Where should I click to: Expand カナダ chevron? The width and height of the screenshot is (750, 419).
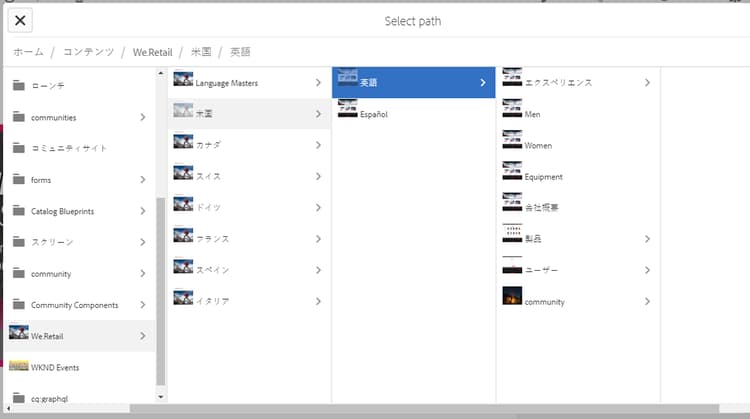[x=318, y=145]
